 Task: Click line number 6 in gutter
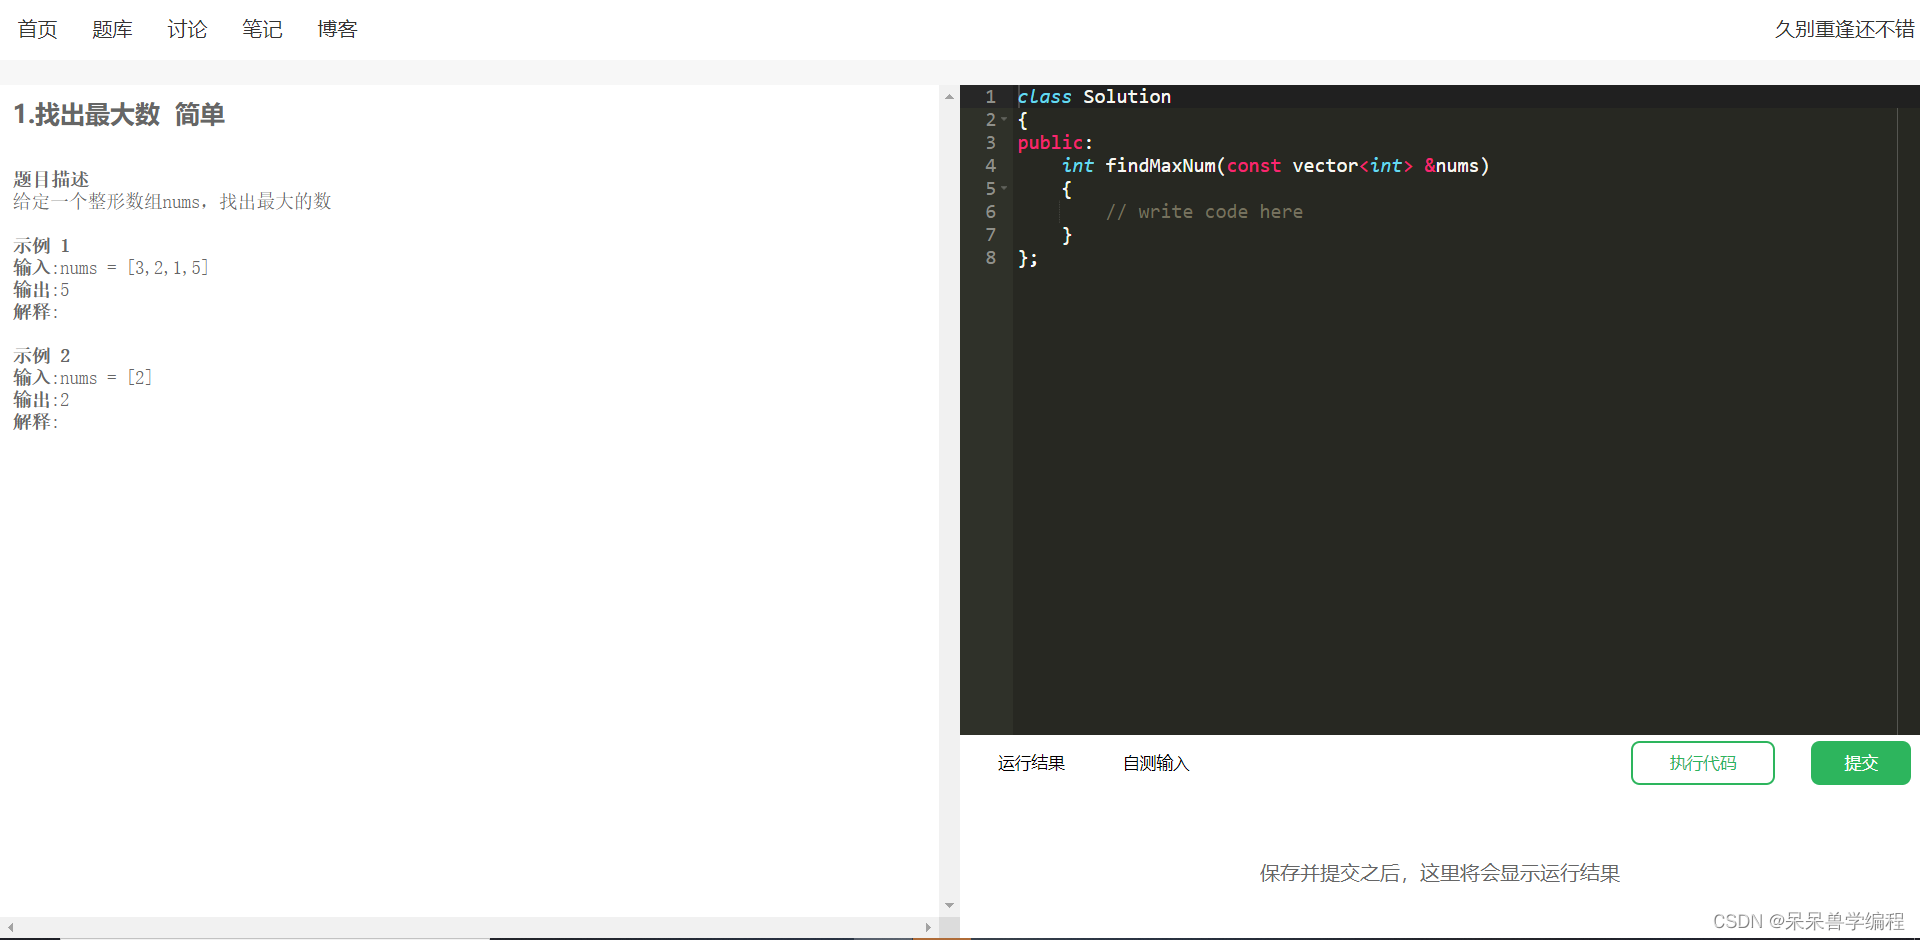point(990,212)
